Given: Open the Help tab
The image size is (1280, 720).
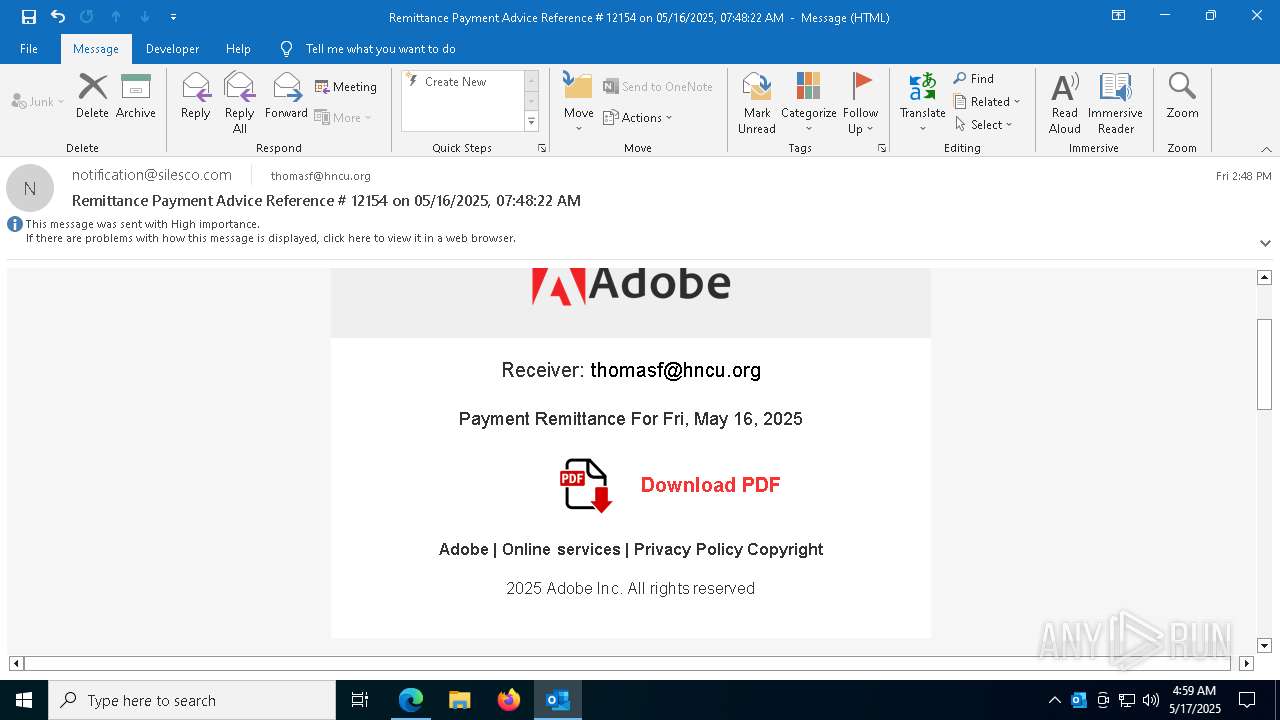Looking at the screenshot, I should [x=238, y=49].
